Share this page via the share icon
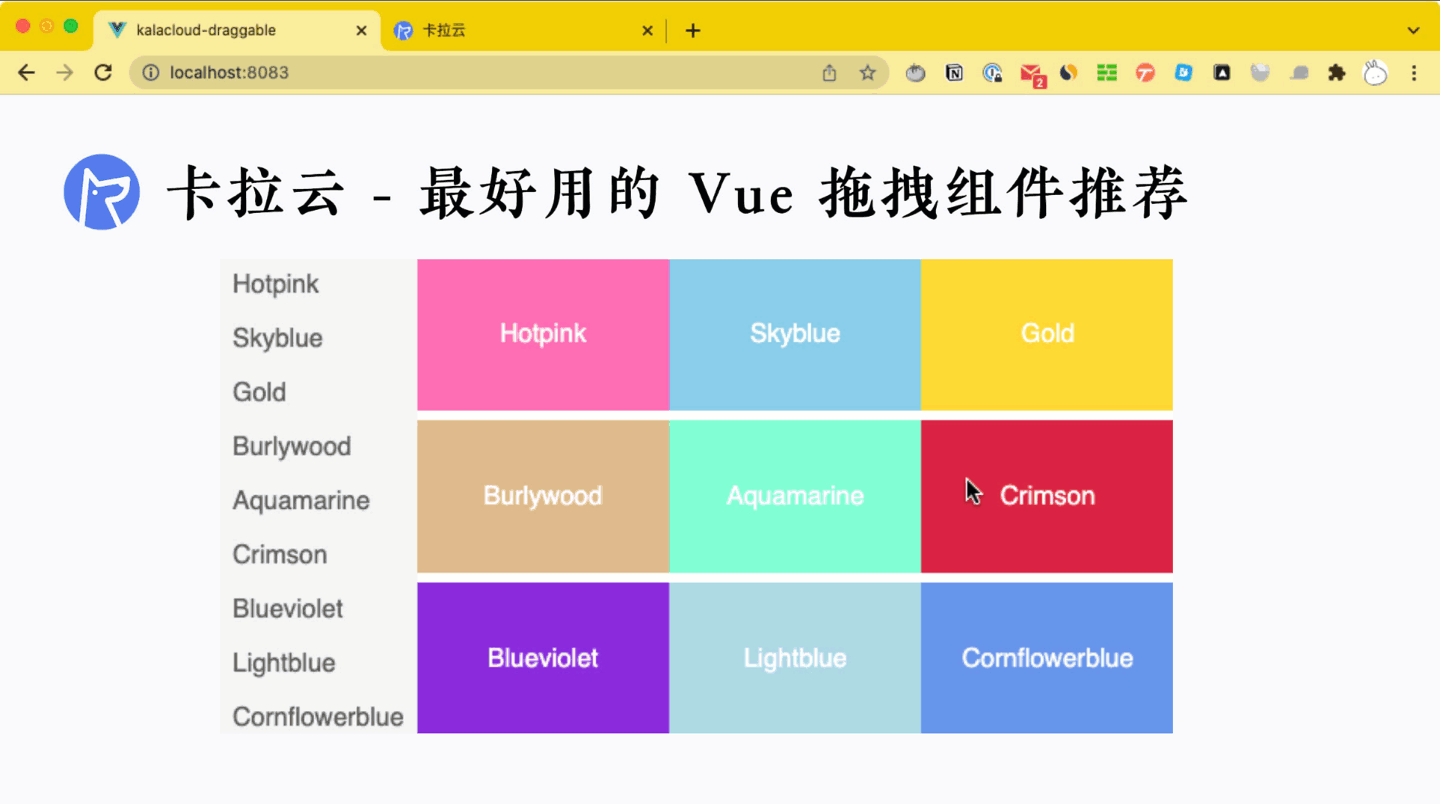This screenshot has width=1440, height=804. 829,72
